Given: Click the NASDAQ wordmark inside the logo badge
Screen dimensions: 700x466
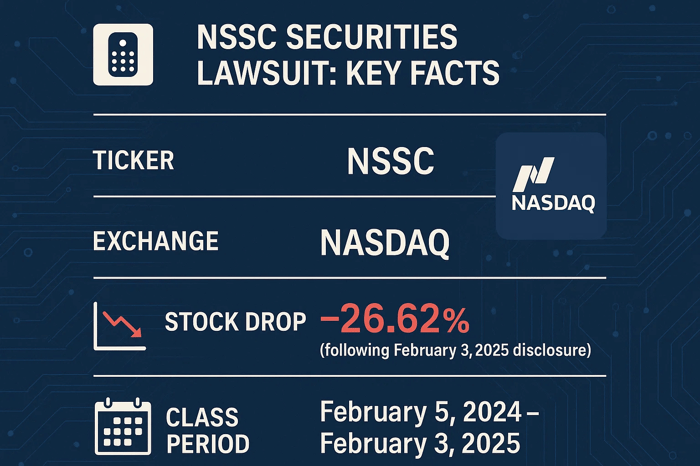Looking at the screenshot, I should tap(552, 205).
